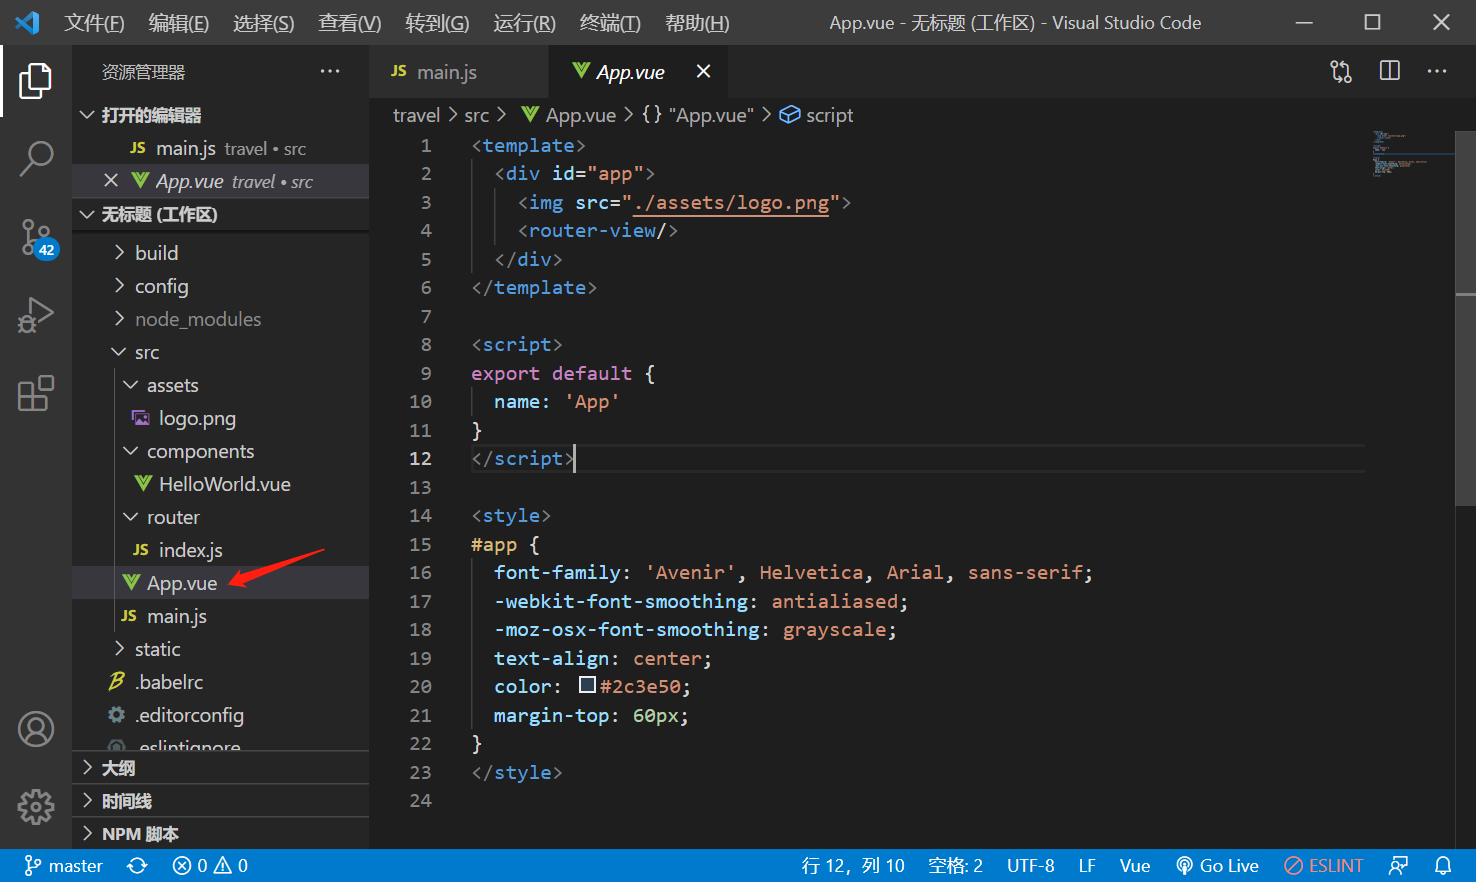Open notifications bell icon
Image resolution: width=1476 pixels, height=882 pixels.
1443,866
